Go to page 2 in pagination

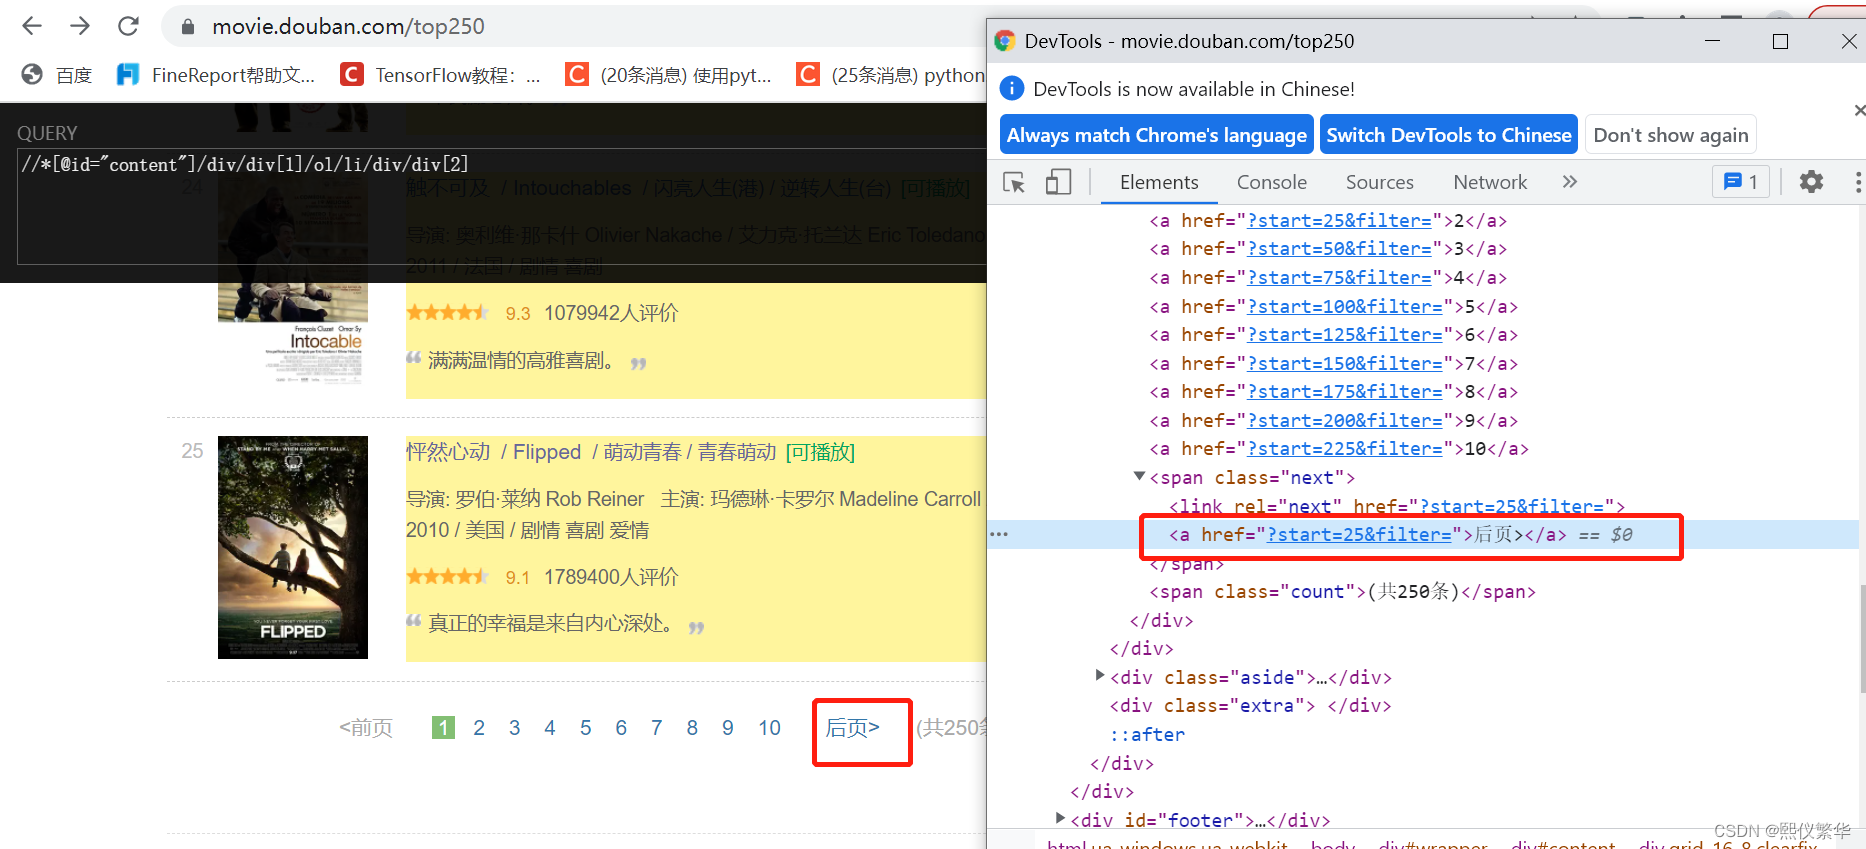(x=479, y=728)
